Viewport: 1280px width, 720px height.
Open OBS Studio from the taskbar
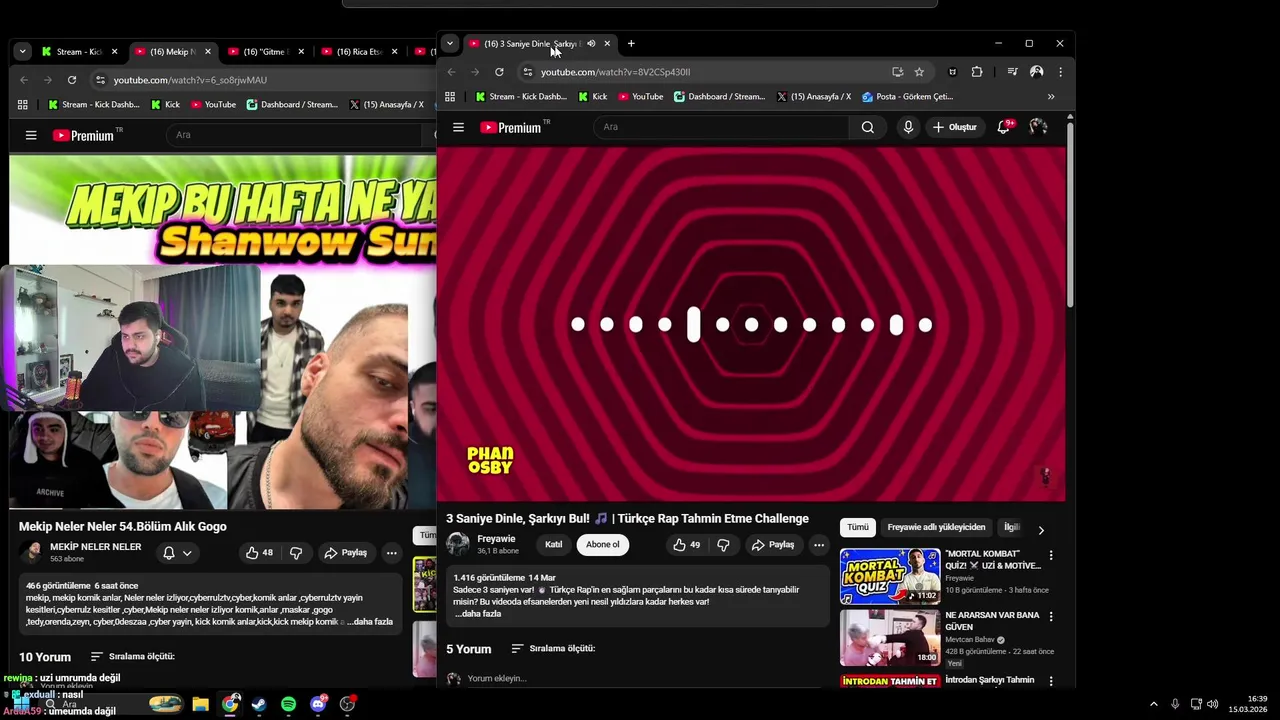pos(347,704)
